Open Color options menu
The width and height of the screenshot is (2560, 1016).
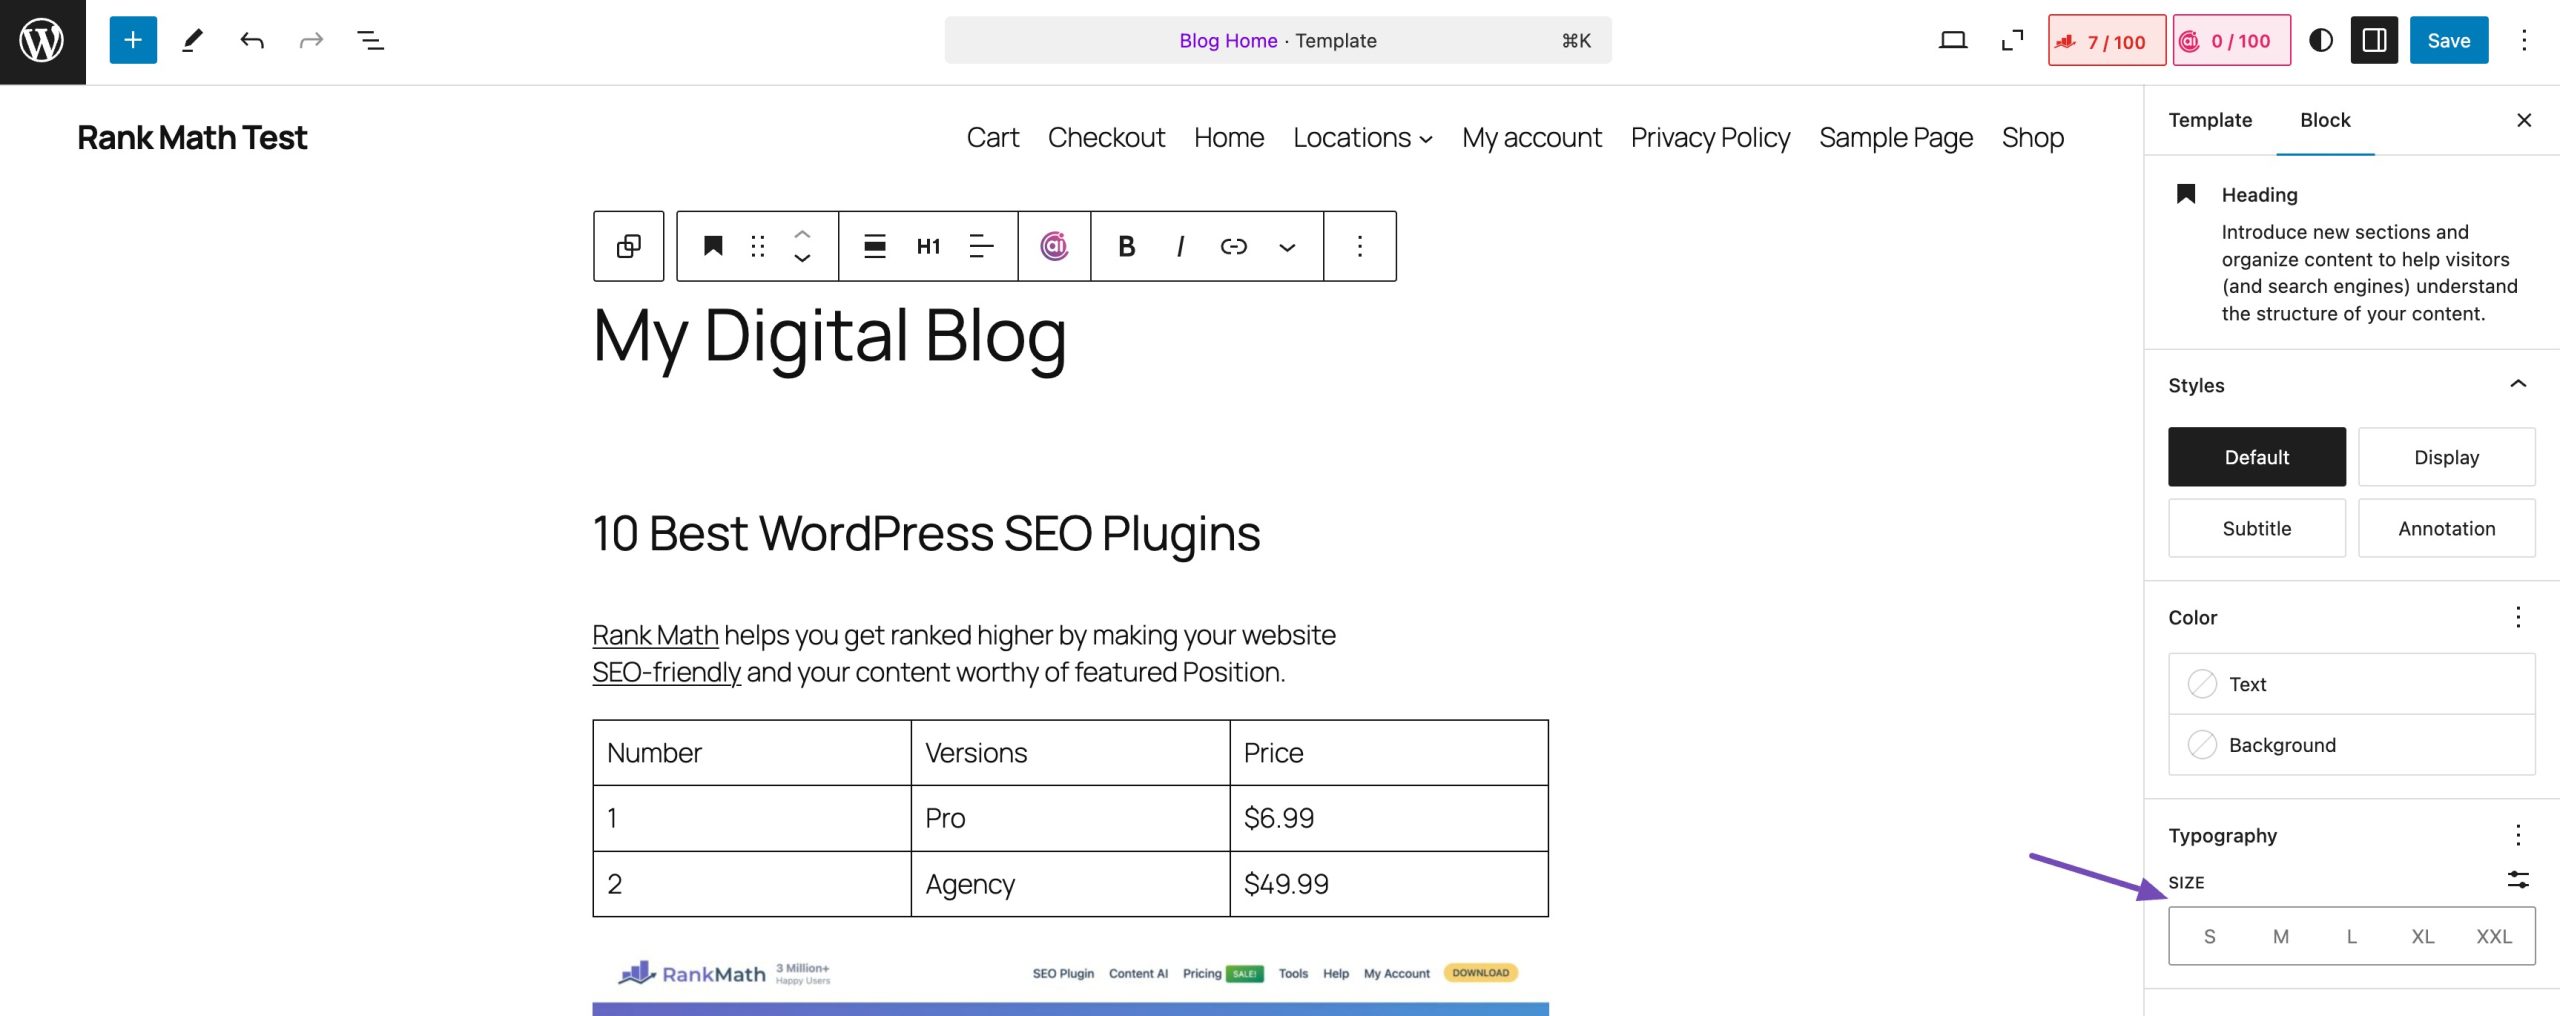(2518, 617)
